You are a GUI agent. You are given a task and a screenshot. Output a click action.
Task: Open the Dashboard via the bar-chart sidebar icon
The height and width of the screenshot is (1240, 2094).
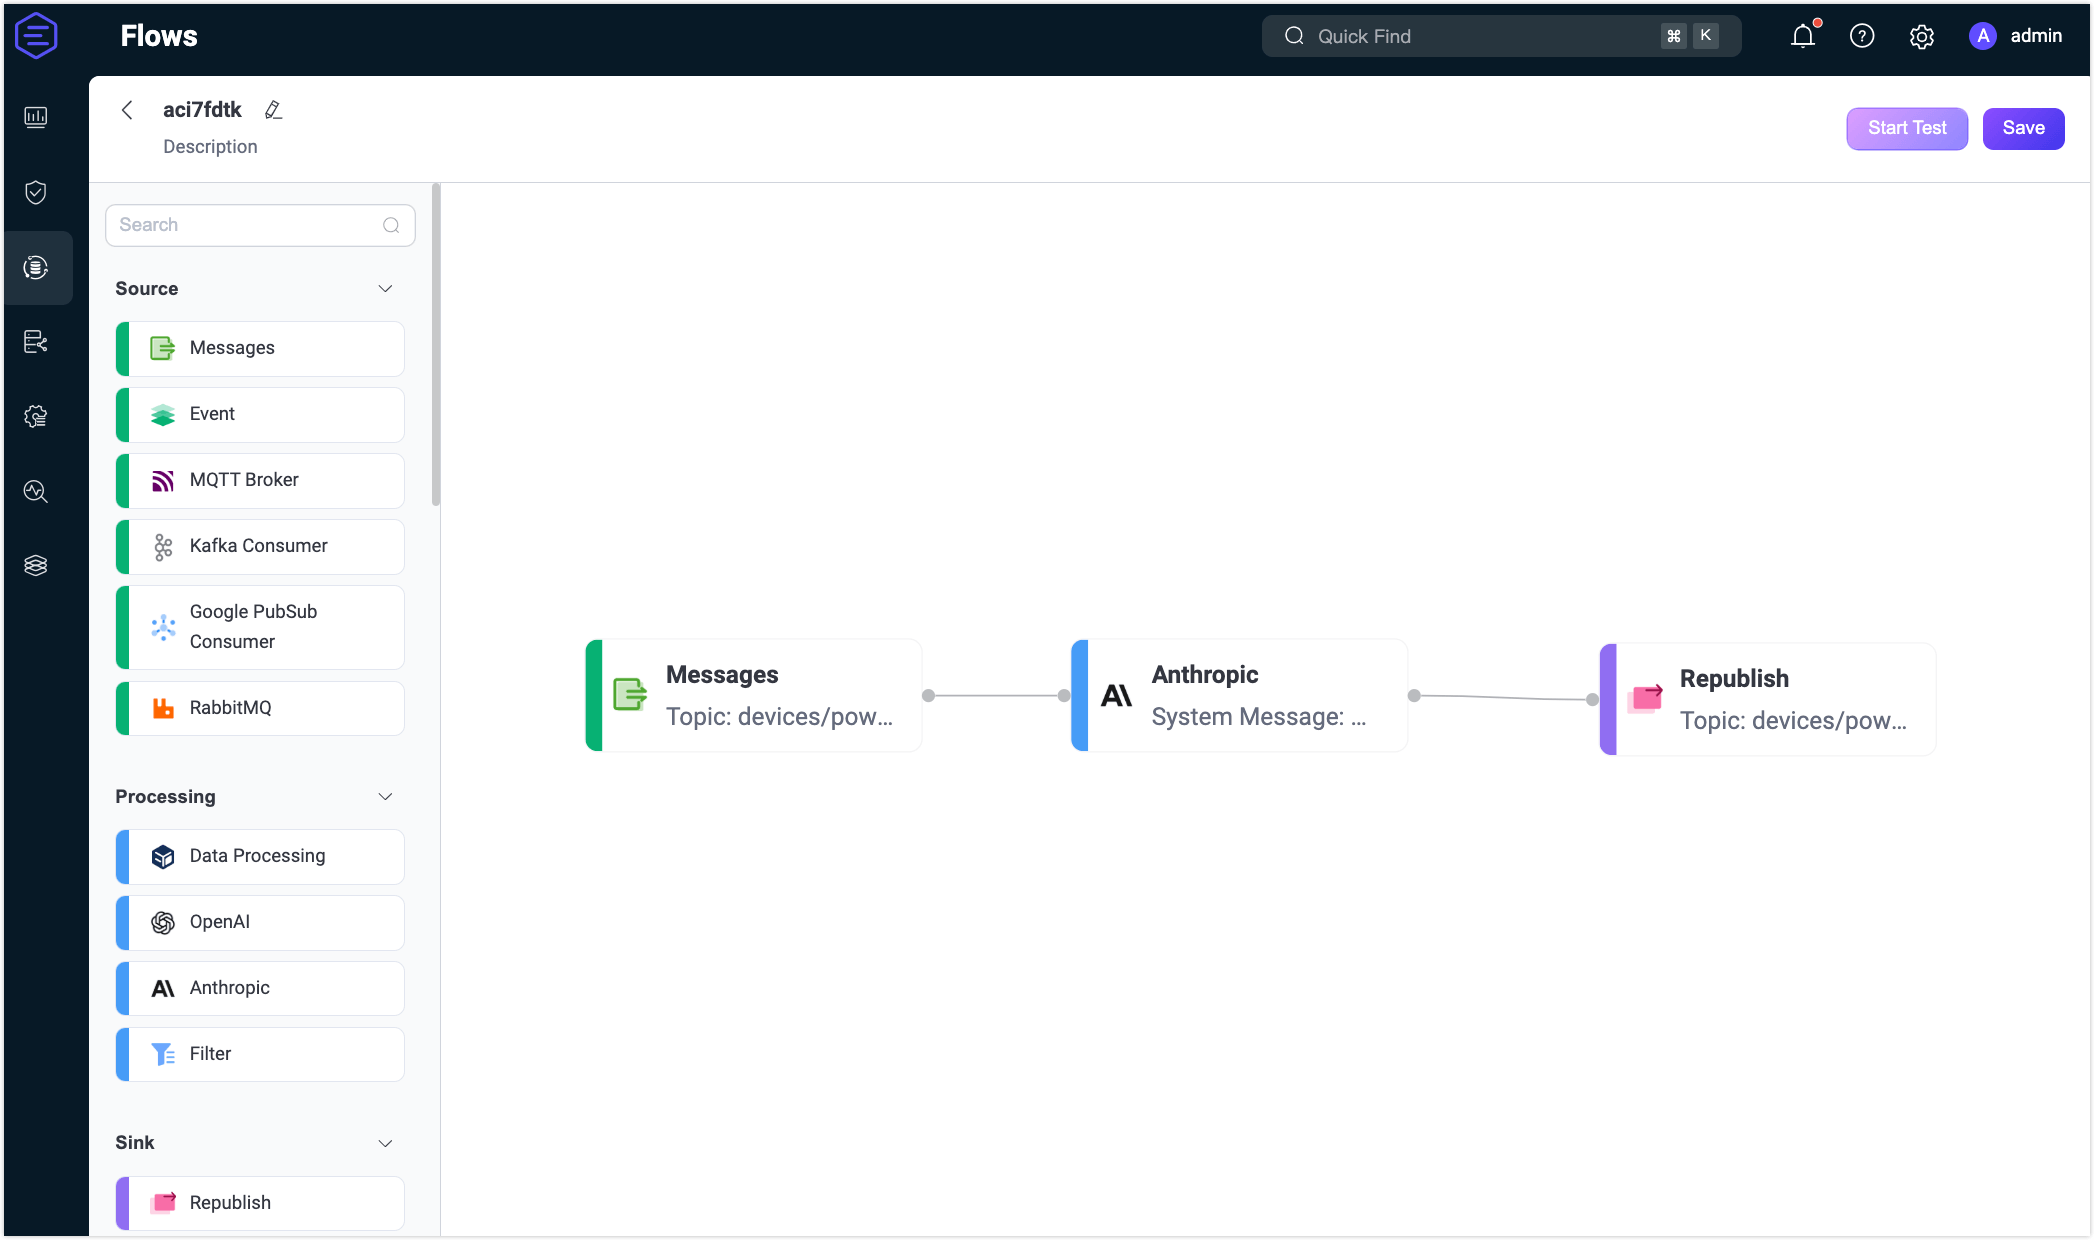[x=36, y=117]
